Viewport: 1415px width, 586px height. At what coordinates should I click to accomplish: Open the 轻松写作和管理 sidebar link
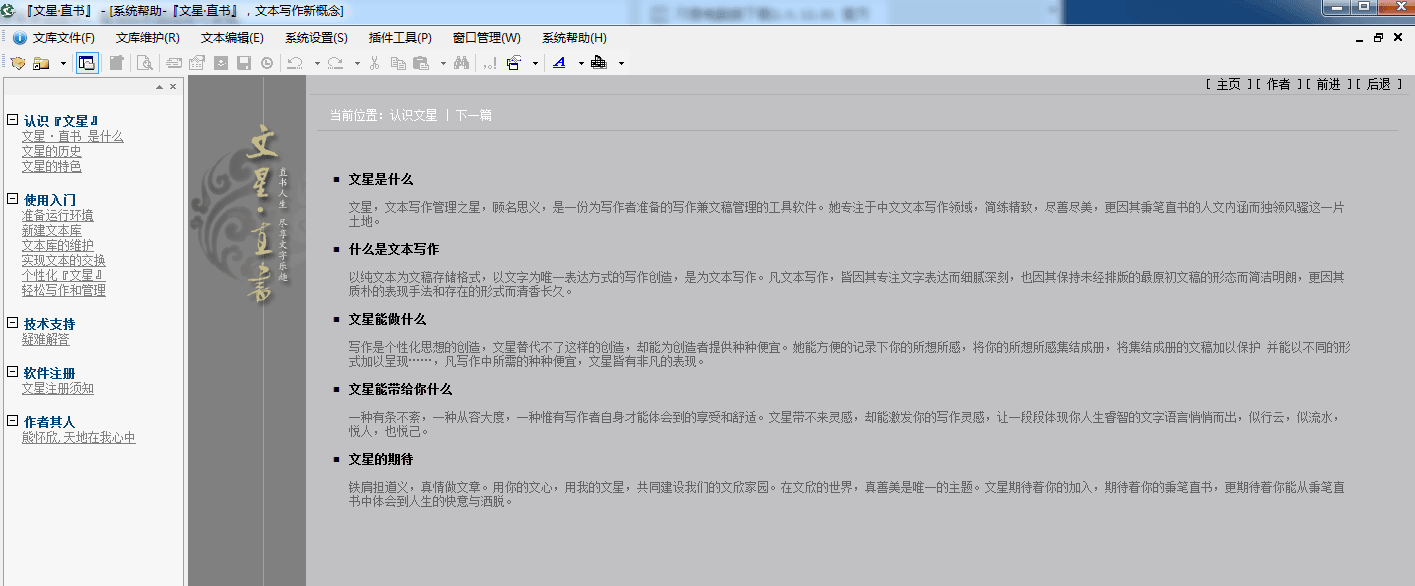click(x=64, y=290)
